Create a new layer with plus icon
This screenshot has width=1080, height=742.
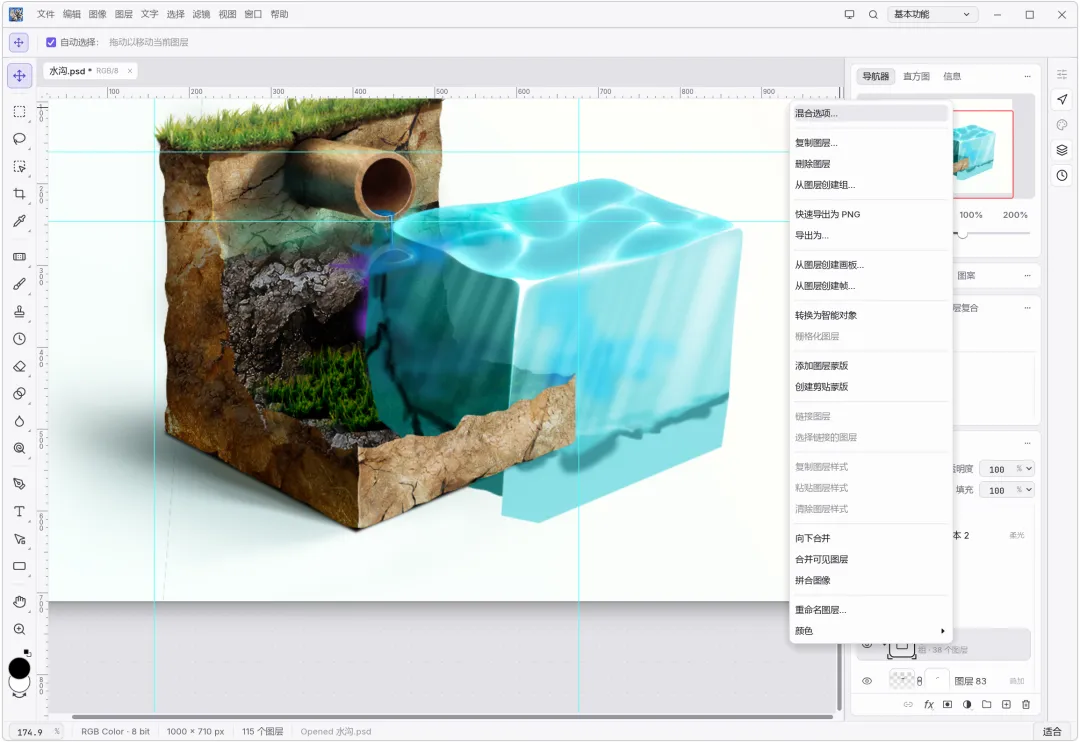1006,704
